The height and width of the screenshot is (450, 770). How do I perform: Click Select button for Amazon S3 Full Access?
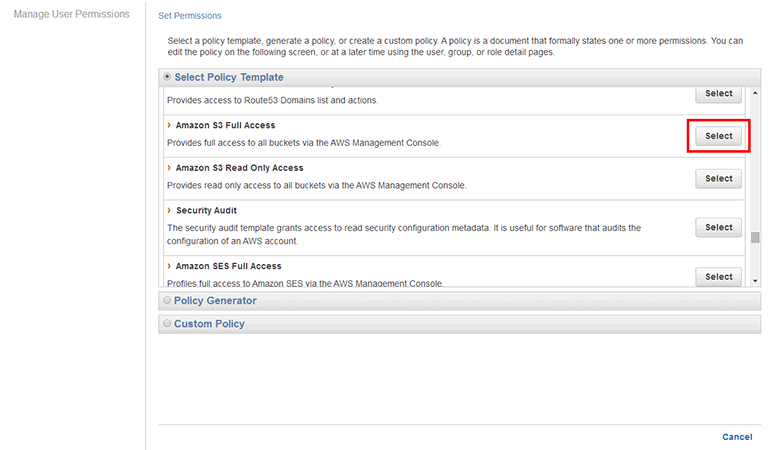point(719,136)
